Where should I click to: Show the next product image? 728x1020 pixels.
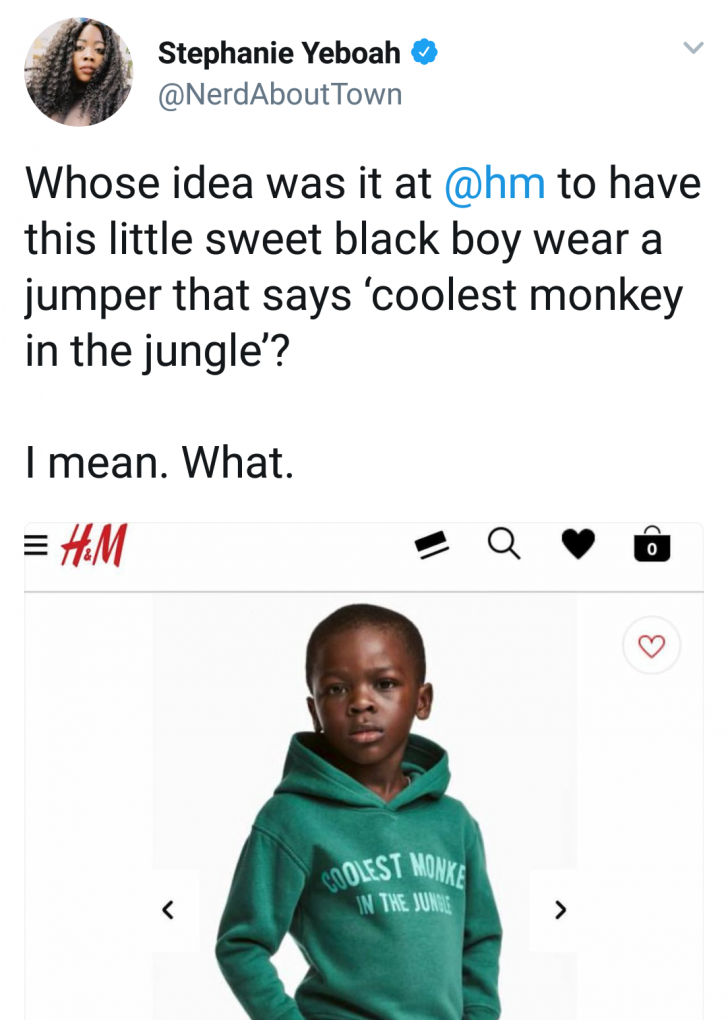[560, 910]
